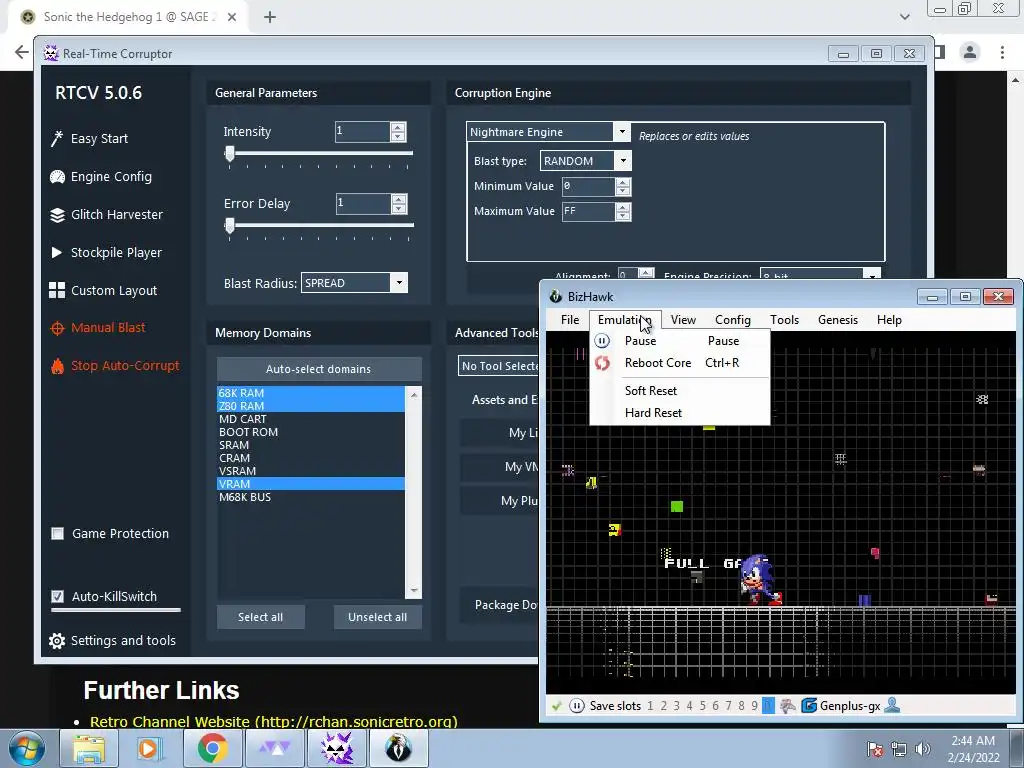Open Chrome three-dot menu
The height and width of the screenshot is (768, 1024).
pos(1002,52)
